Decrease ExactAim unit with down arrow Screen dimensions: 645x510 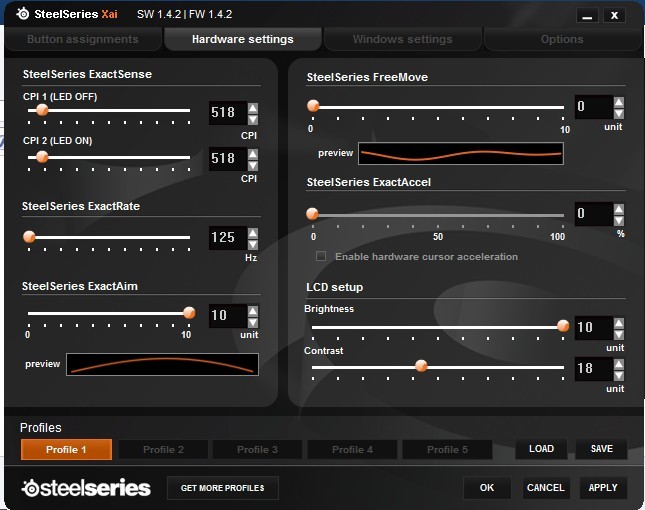[253, 322]
